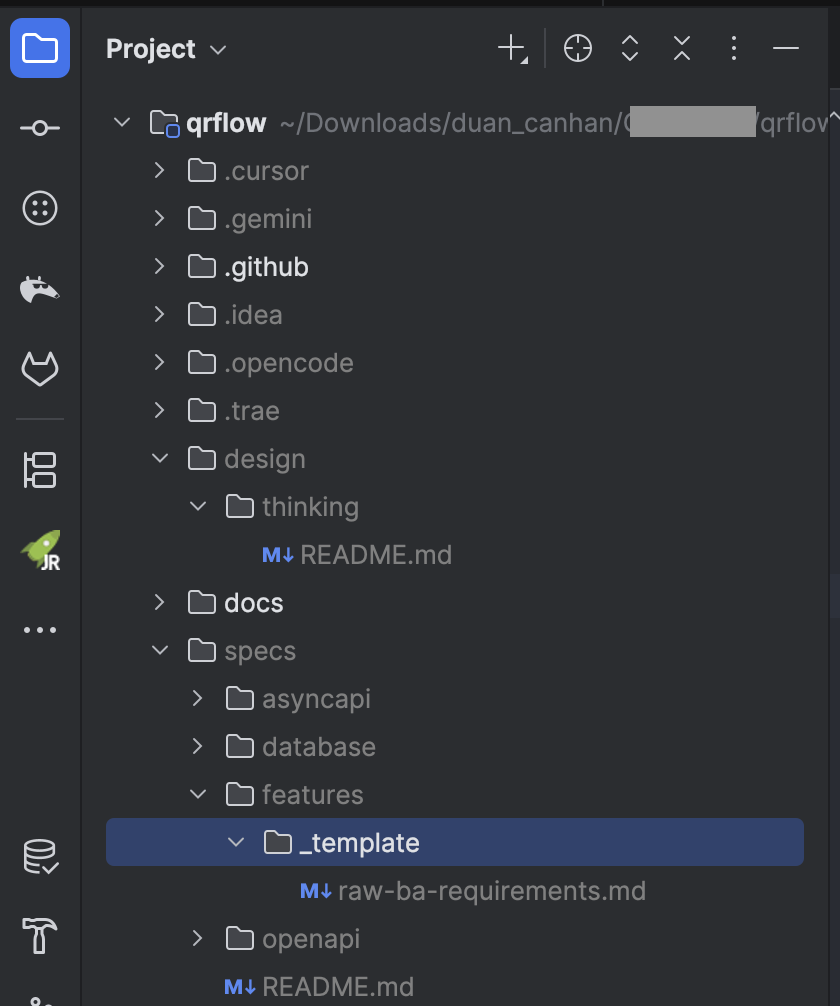Expand the docs folder

click(x=159, y=603)
